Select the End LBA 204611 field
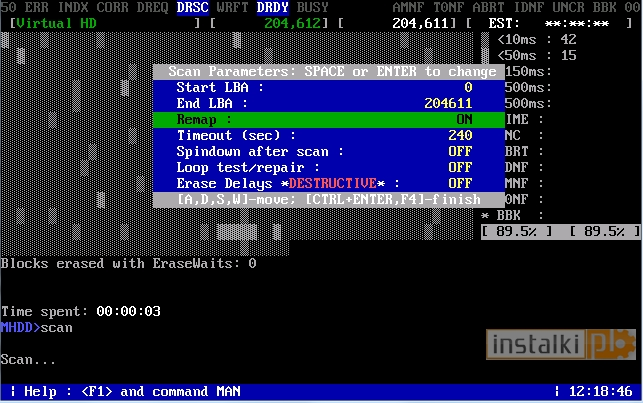643x403 pixels. tap(447, 103)
